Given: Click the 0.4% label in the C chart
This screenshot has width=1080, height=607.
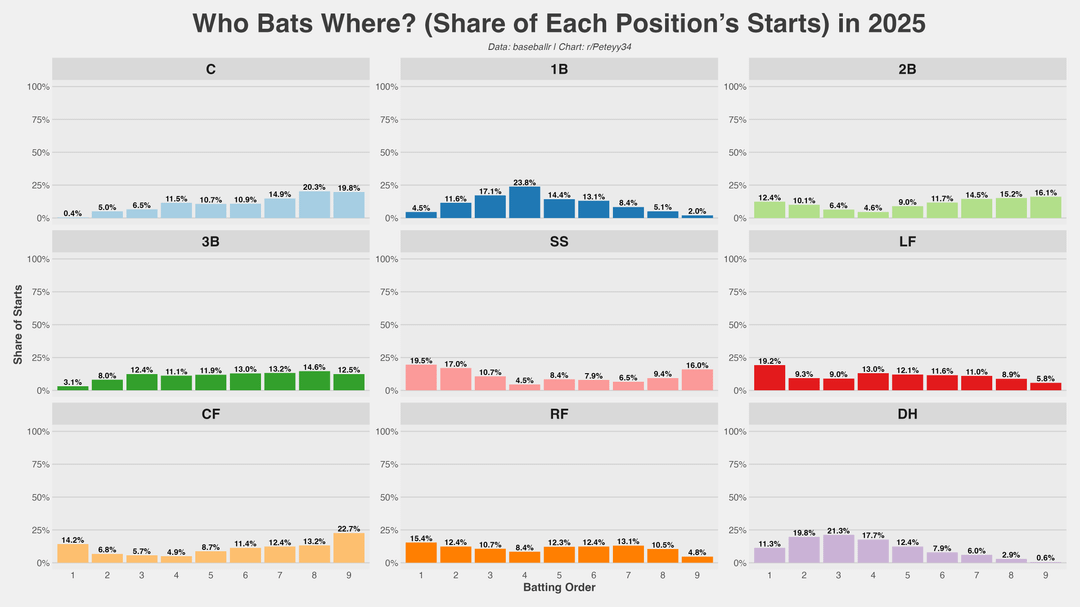Looking at the screenshot, I should tap(72, 213).
